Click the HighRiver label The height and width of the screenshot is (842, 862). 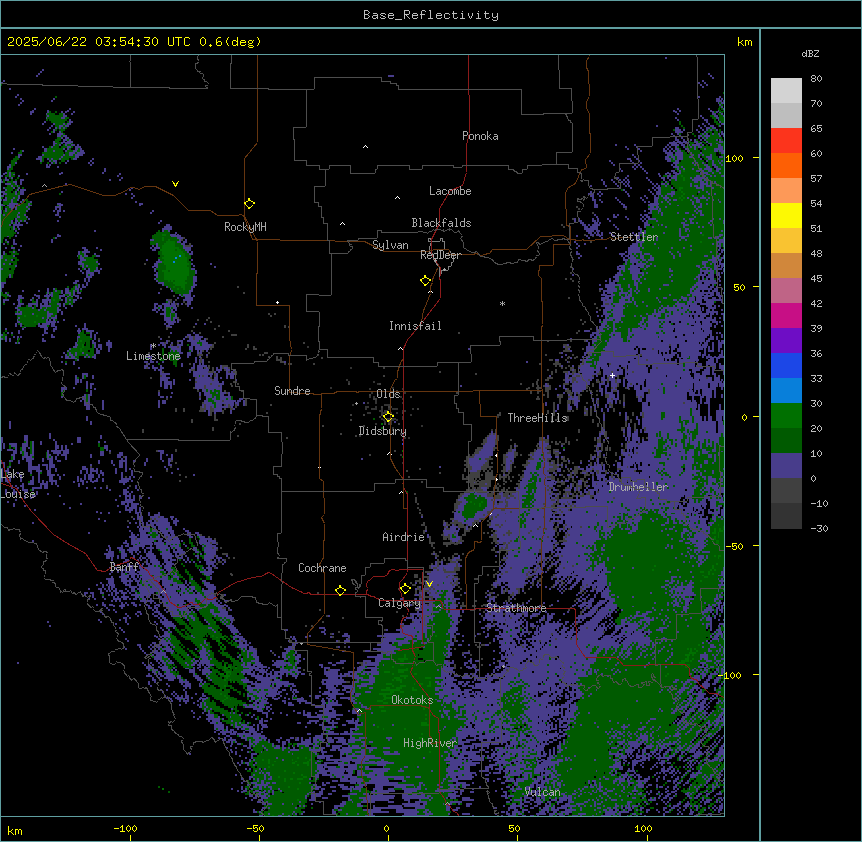click(x=430, y=743)
